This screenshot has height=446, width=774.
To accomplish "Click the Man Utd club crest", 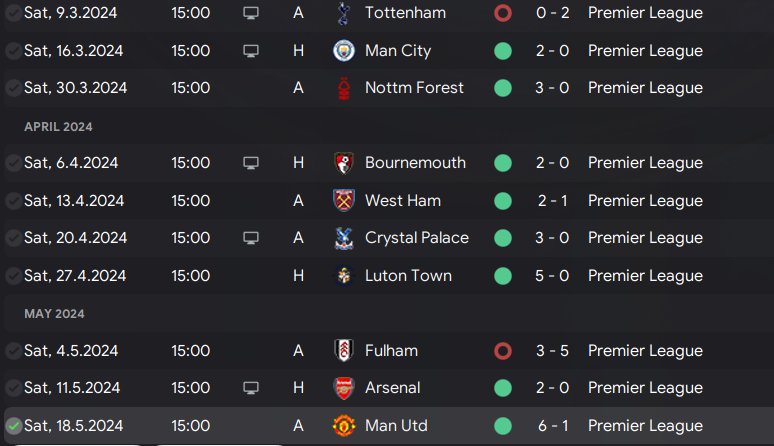I will tap(344, 426).
